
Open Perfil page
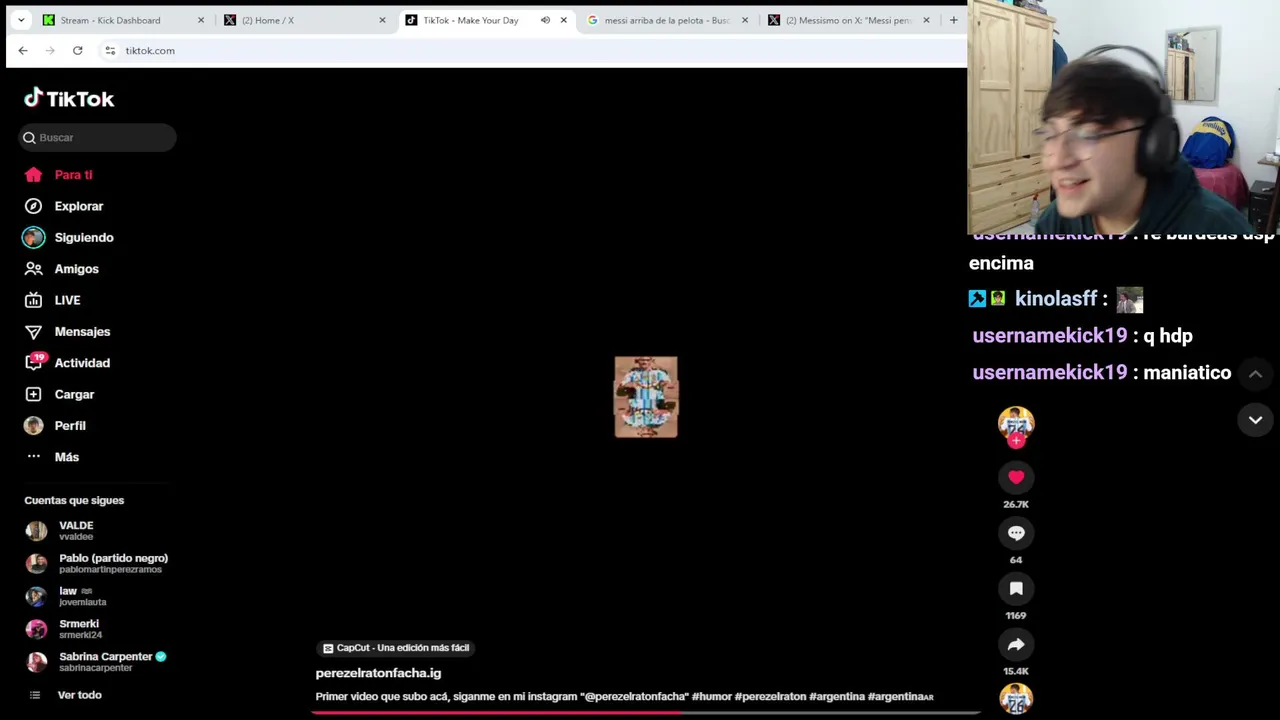click(x=55, y=426)
